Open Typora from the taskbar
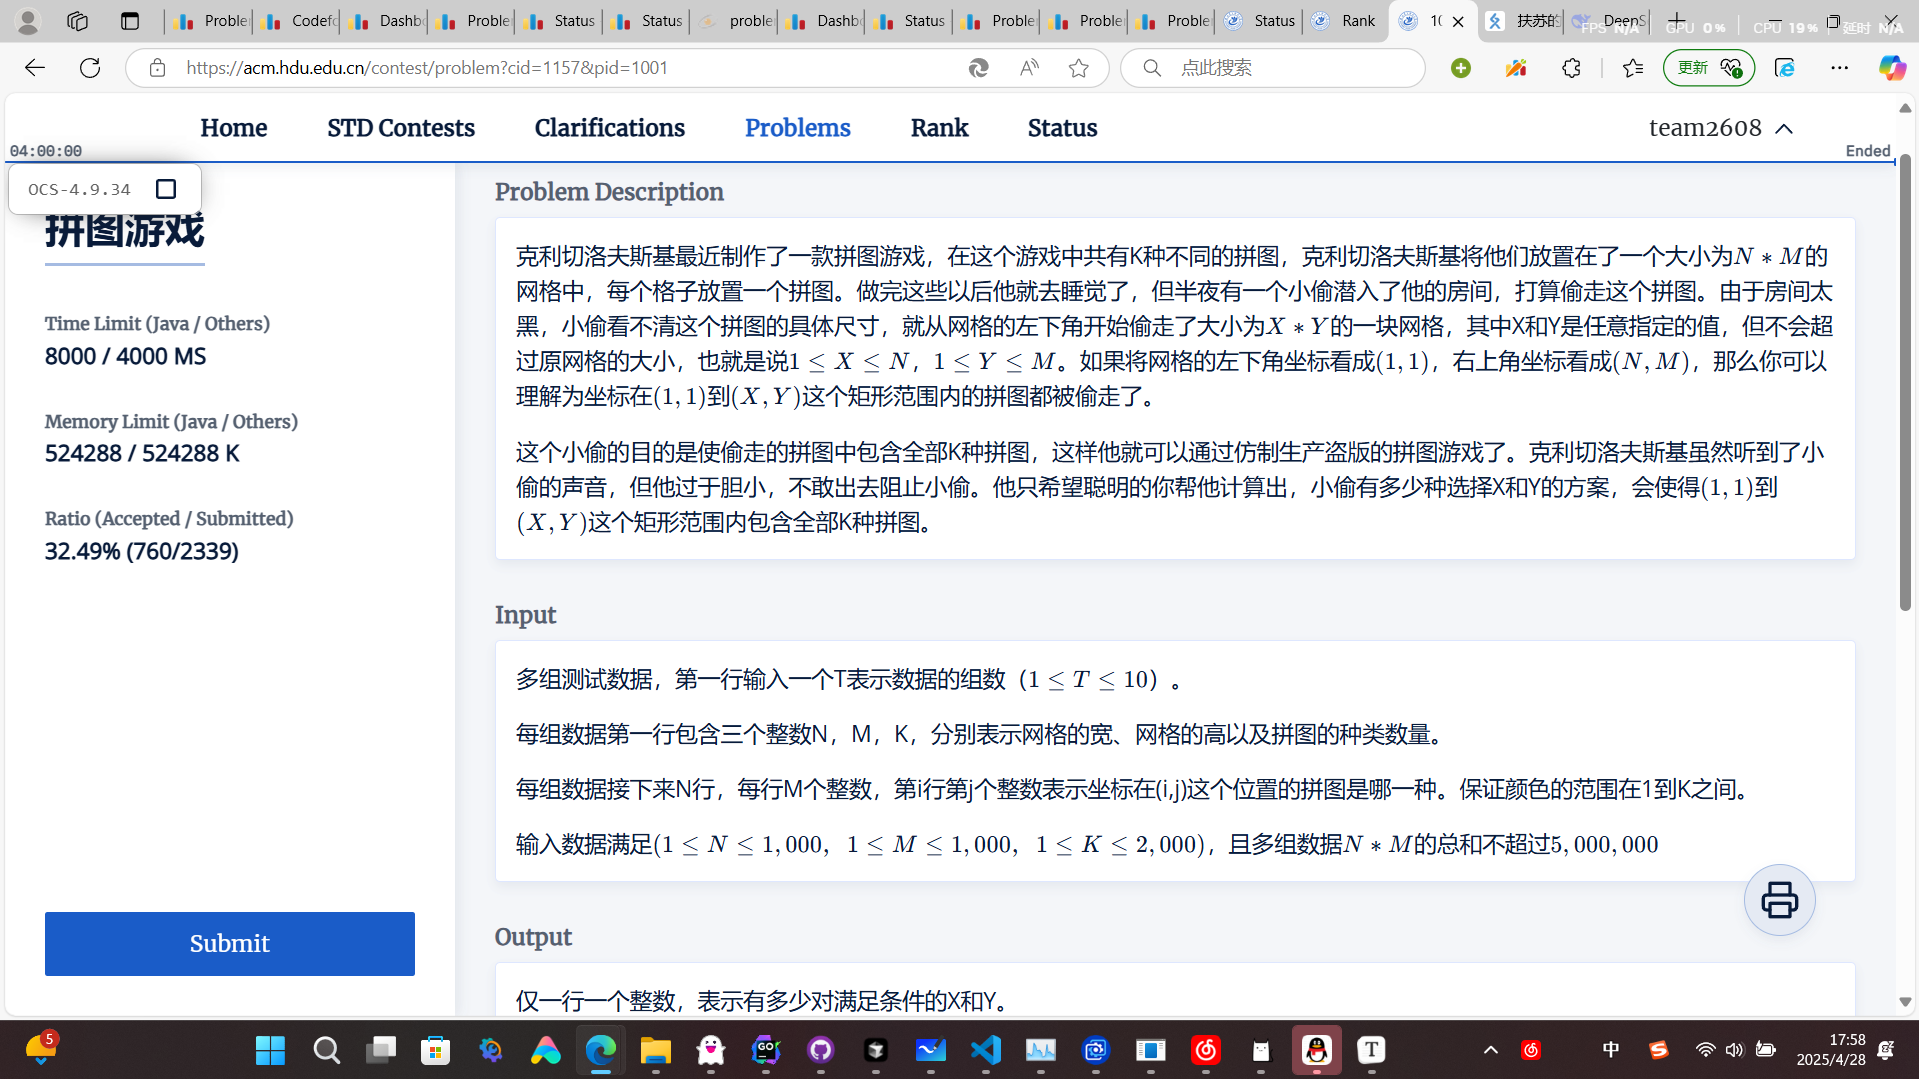Image resolution: width=1919 pixels, height=1079 pixels. pos(1371,1050)
